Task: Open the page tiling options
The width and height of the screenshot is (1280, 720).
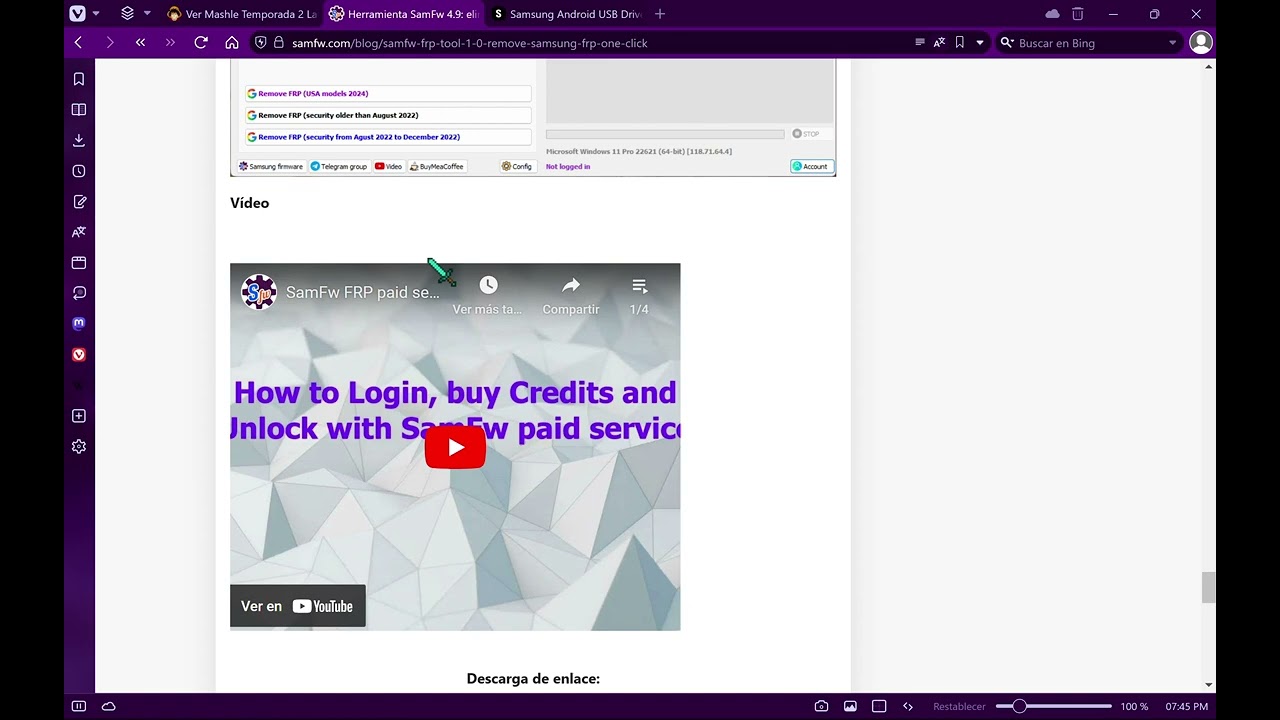Action: 879,706
